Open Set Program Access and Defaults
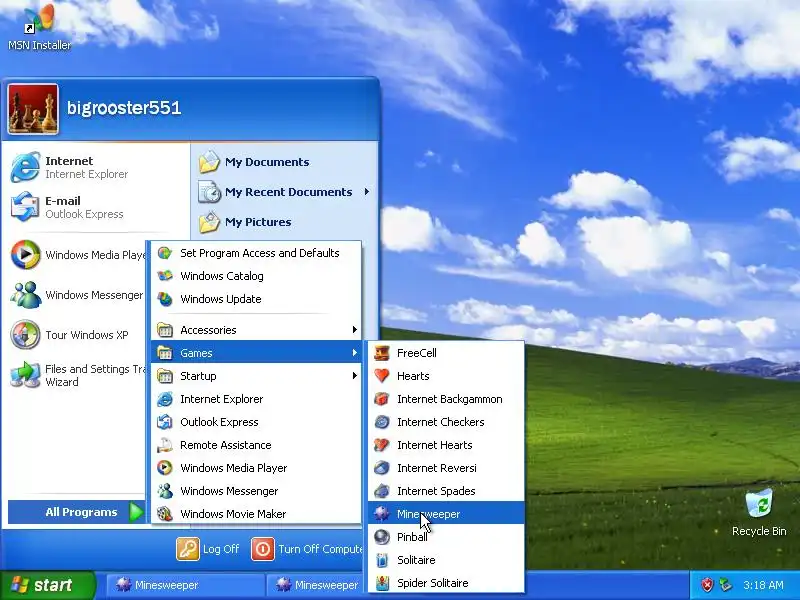The width and height of the screenshot is (800, 600). 256,253
